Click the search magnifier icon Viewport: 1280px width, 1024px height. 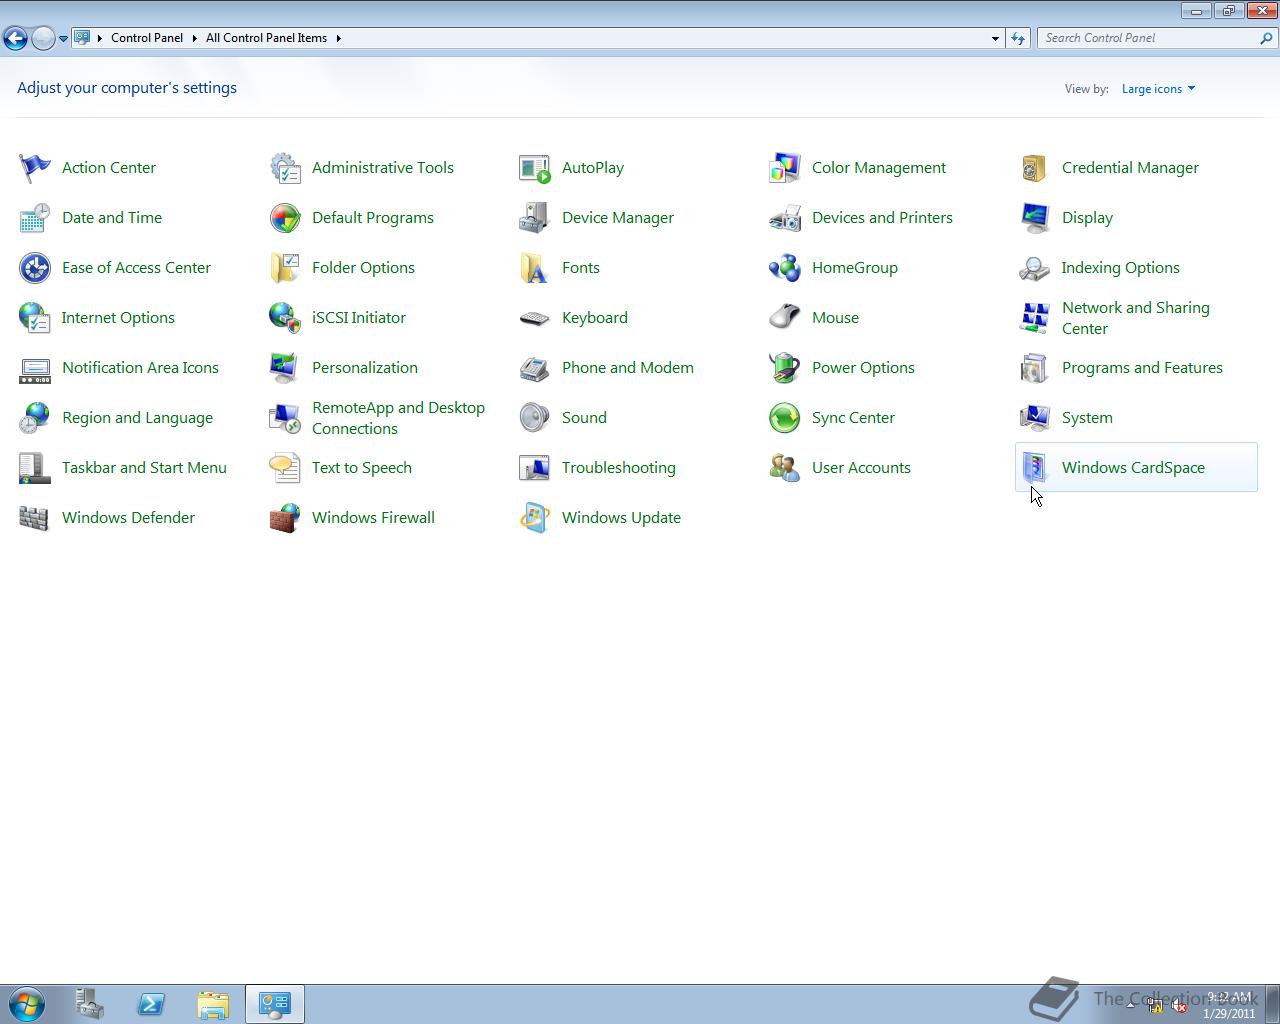click(x=1267, y=38)
